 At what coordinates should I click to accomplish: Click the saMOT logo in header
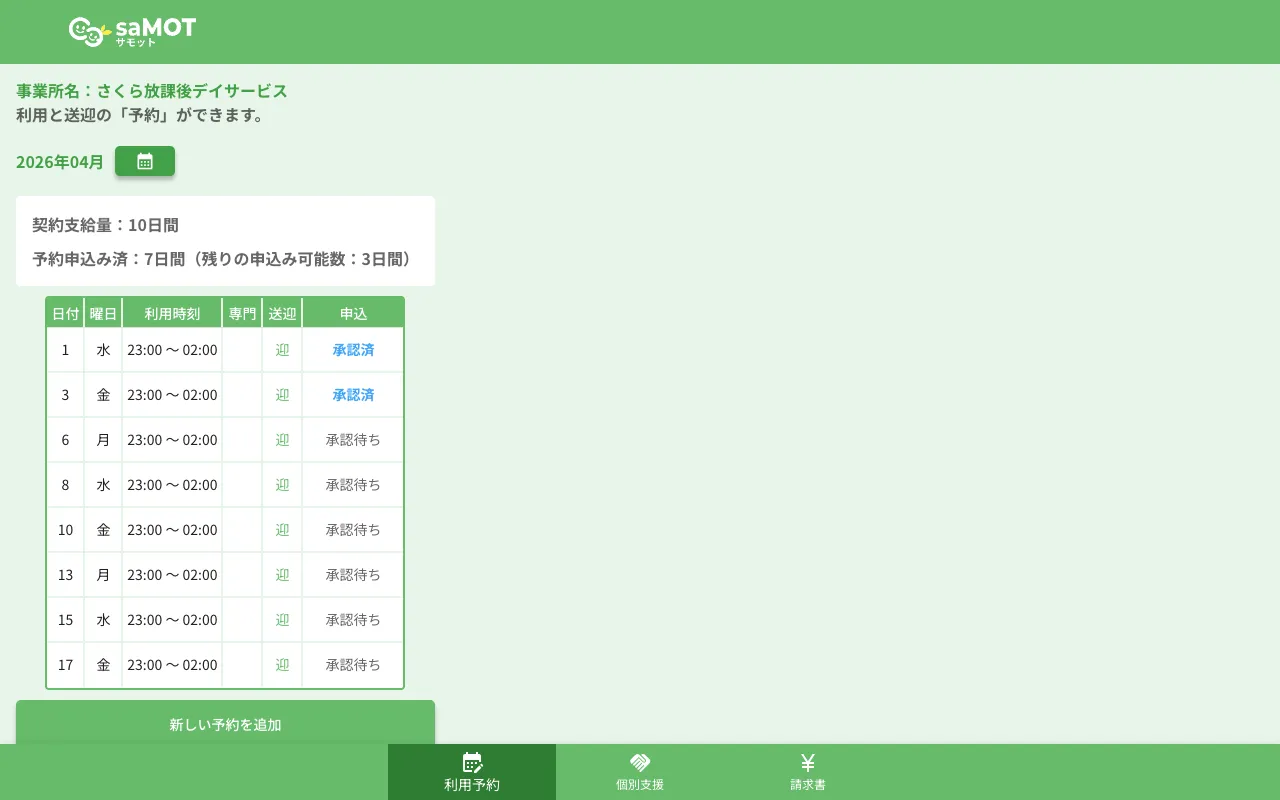click(132, 31)
